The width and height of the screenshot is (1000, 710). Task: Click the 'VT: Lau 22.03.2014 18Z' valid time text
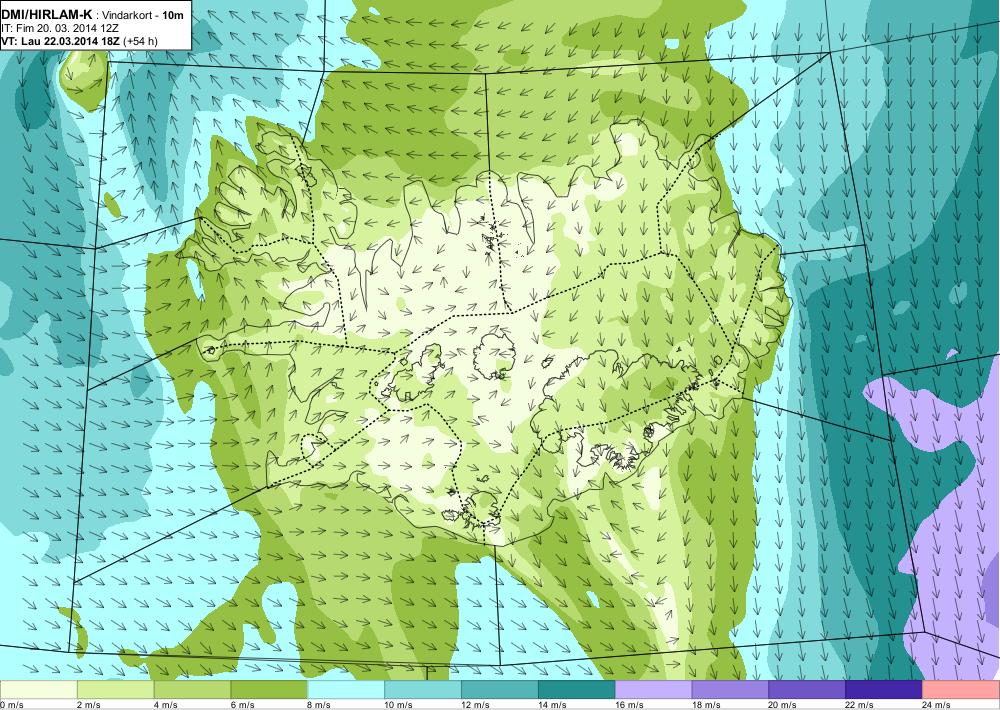pos(61,41)
